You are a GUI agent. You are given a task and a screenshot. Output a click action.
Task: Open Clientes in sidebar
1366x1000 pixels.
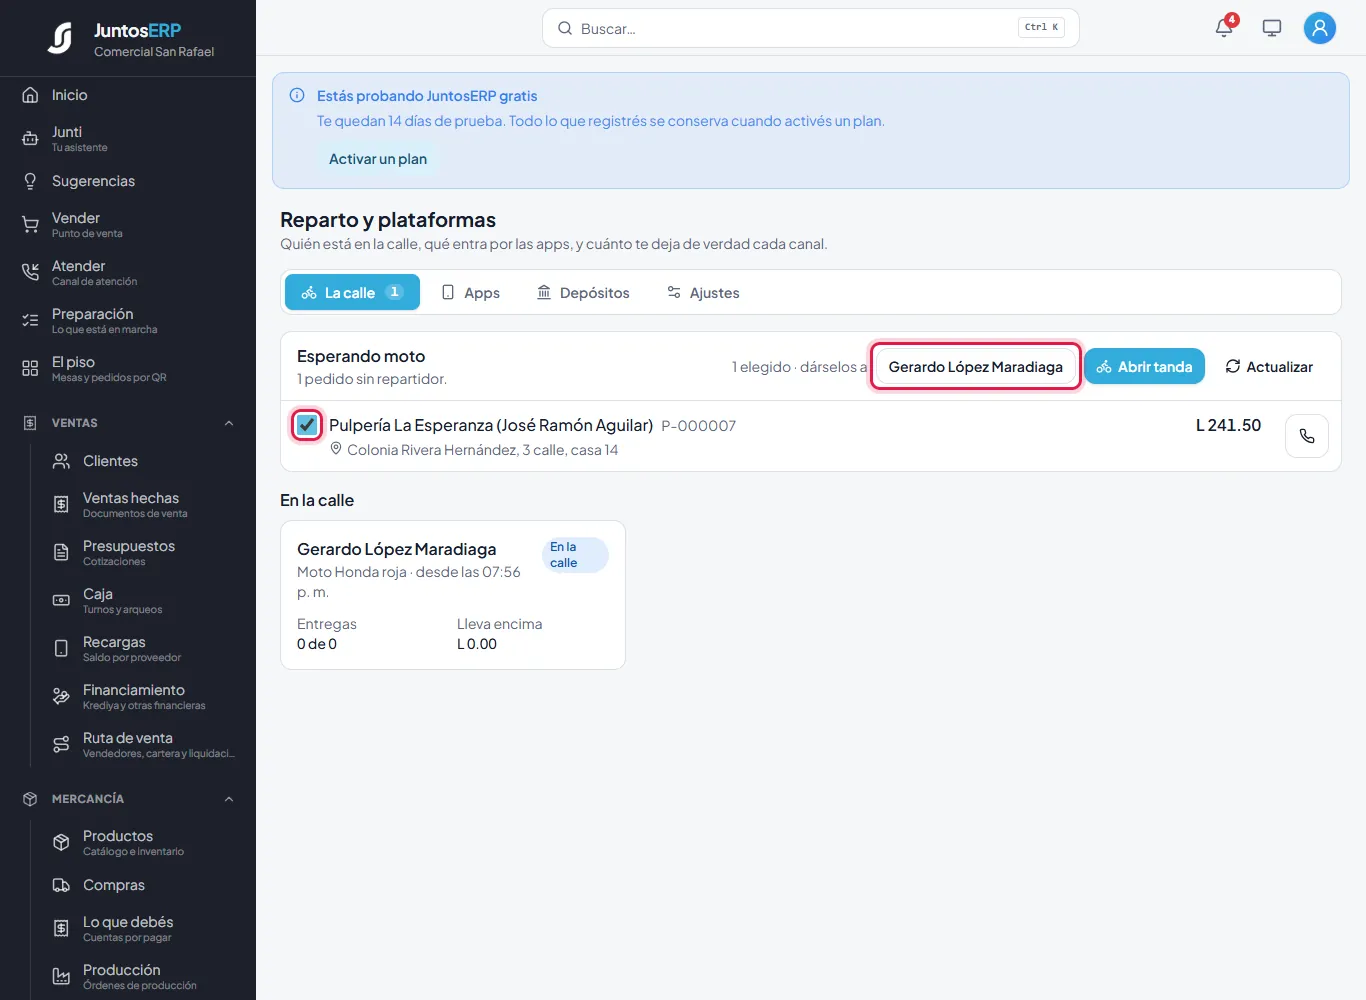tap(143, 461)
